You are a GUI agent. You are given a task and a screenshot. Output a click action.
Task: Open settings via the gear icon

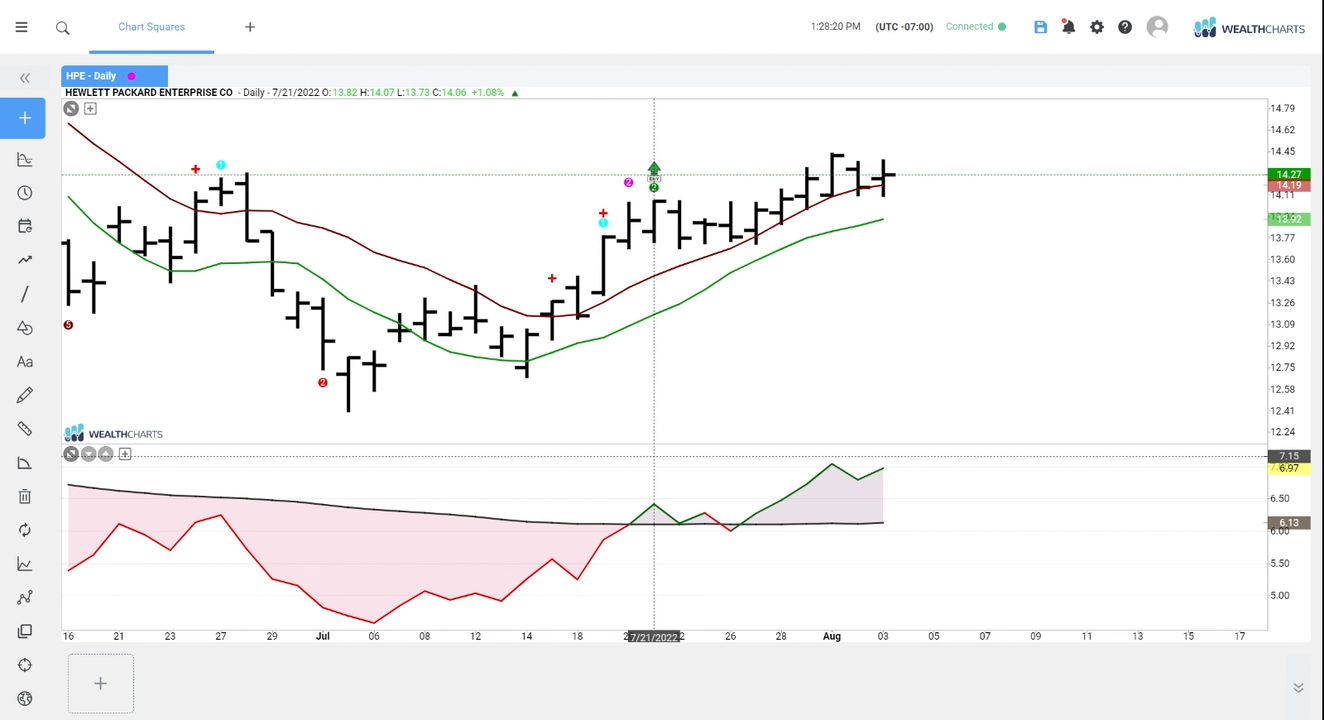(x=1097, y=27)
